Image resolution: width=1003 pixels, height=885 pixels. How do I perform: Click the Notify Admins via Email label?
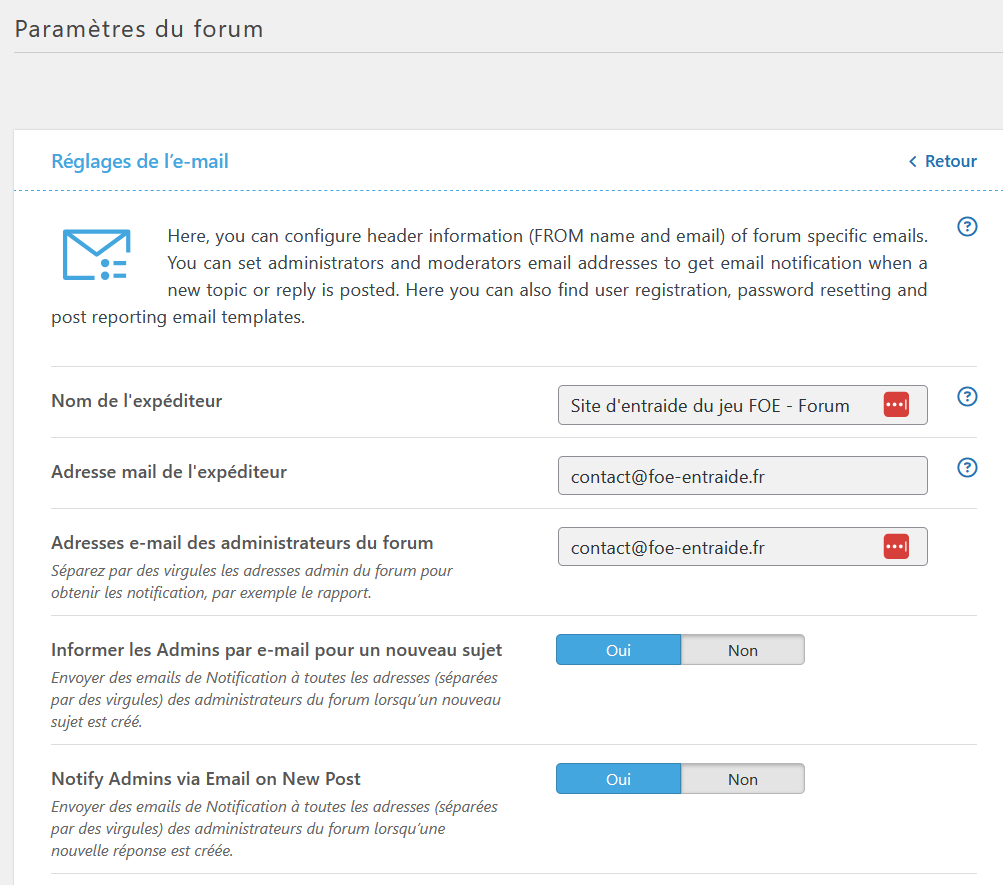[206, 779]
